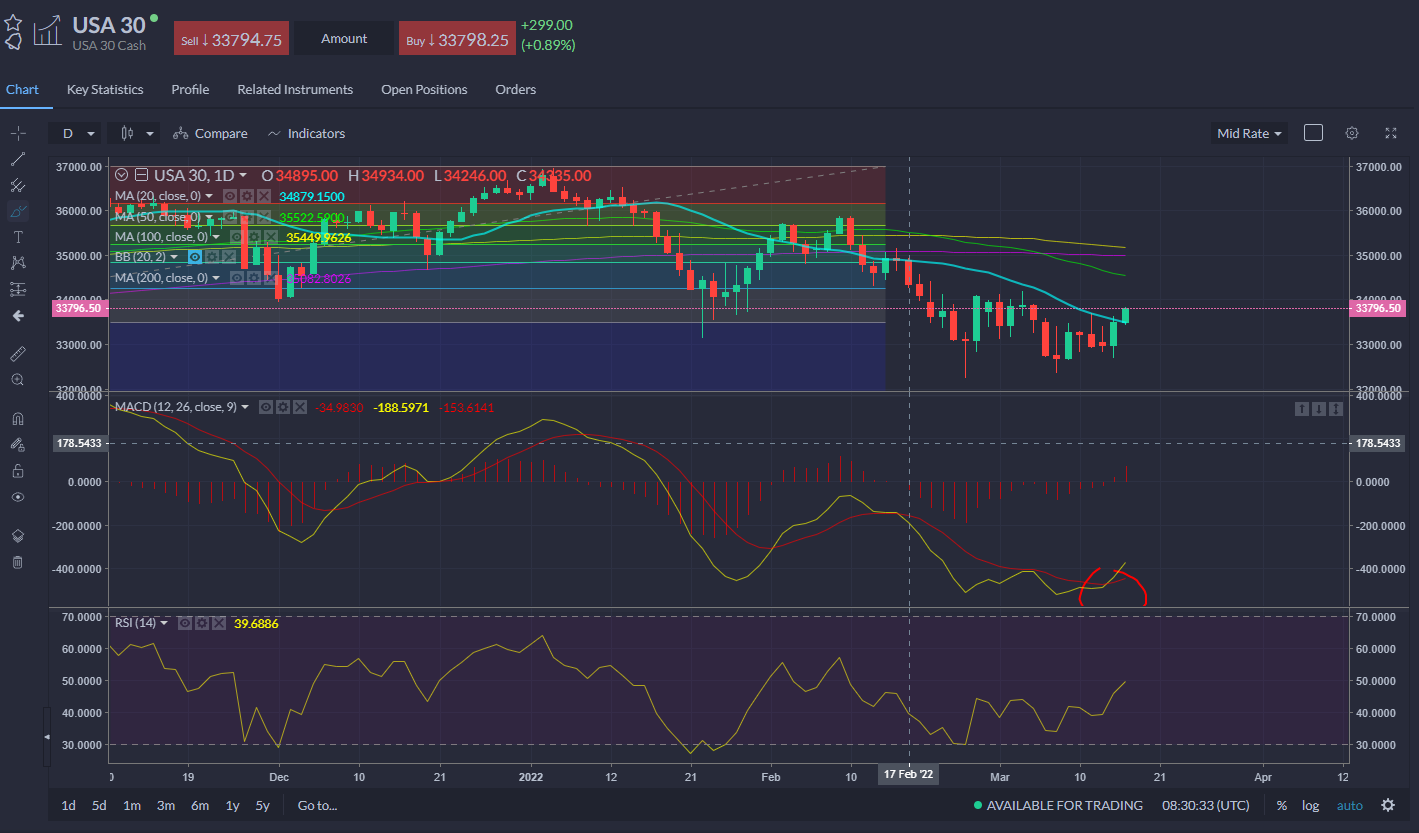Open the D timeframe interval dropdown
Image resolution: width=1419 pixels, height=833 pixels.
point(77,133)
